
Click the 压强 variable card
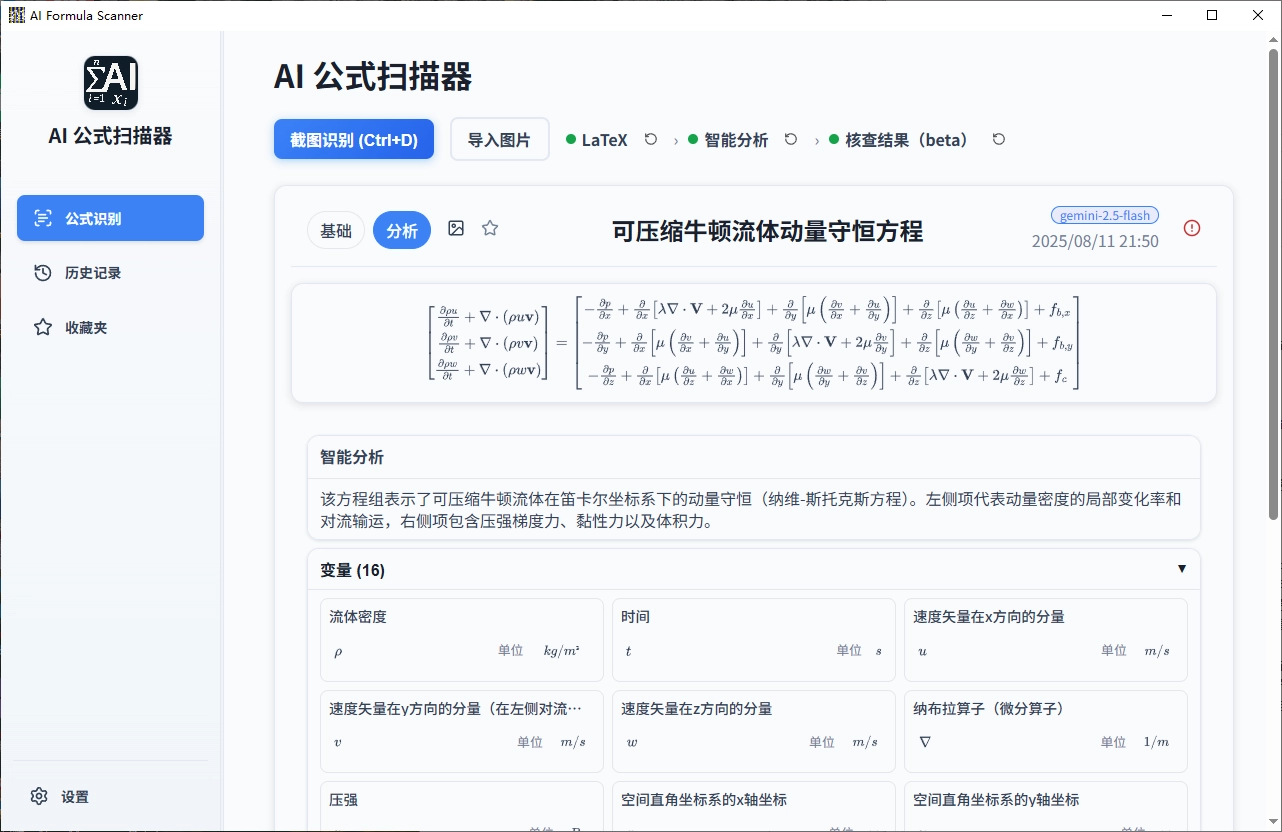click(462, 806)
